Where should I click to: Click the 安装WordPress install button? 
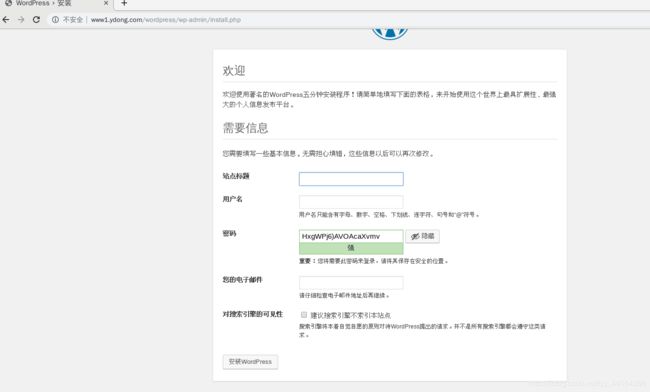point(250,362)
